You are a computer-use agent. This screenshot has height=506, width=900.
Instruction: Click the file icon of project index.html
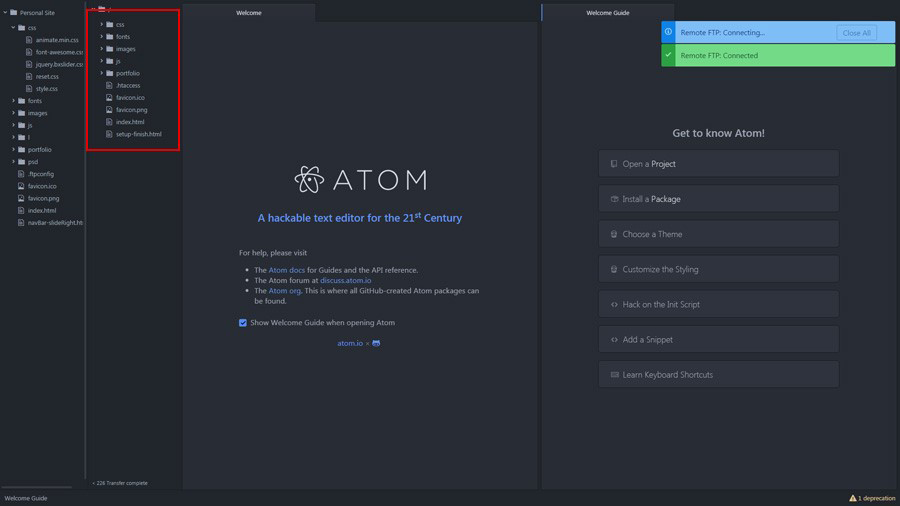pos(21,211)
